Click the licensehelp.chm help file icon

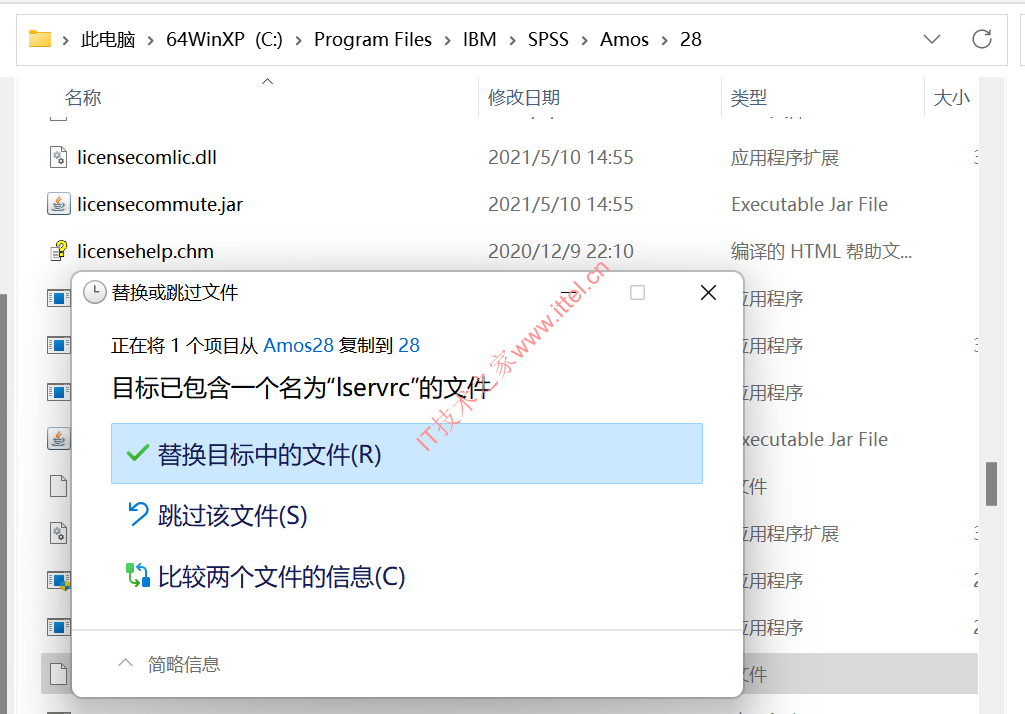[58, 251]
